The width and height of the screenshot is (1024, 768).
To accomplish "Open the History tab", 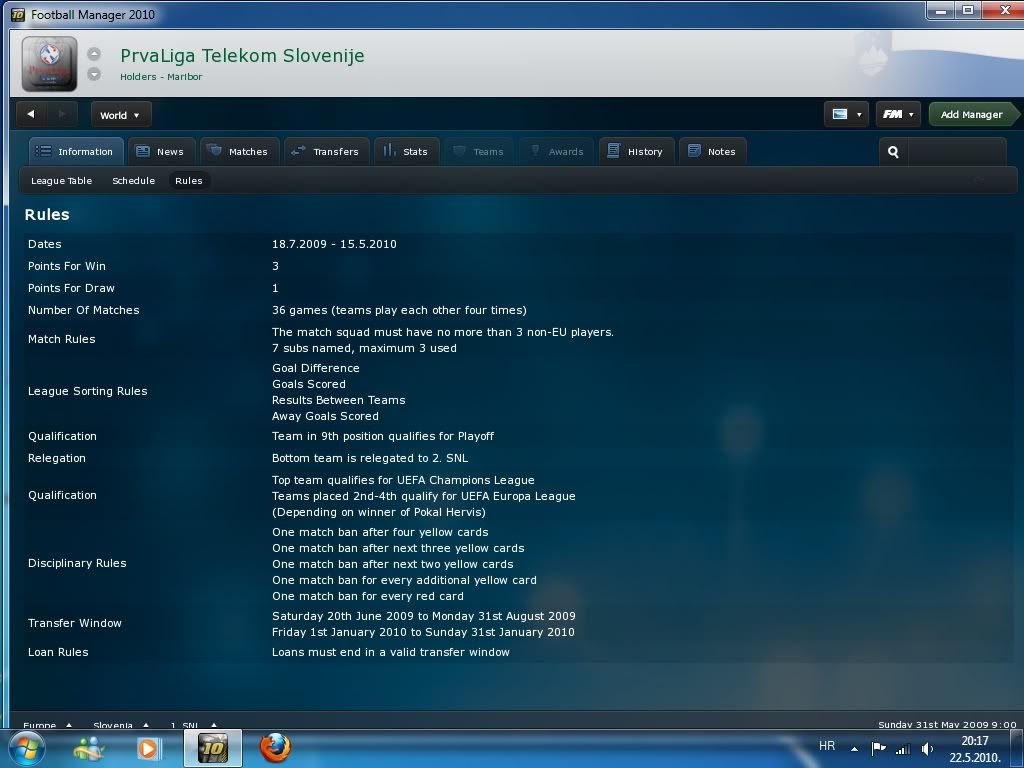I will pos(636,152).
